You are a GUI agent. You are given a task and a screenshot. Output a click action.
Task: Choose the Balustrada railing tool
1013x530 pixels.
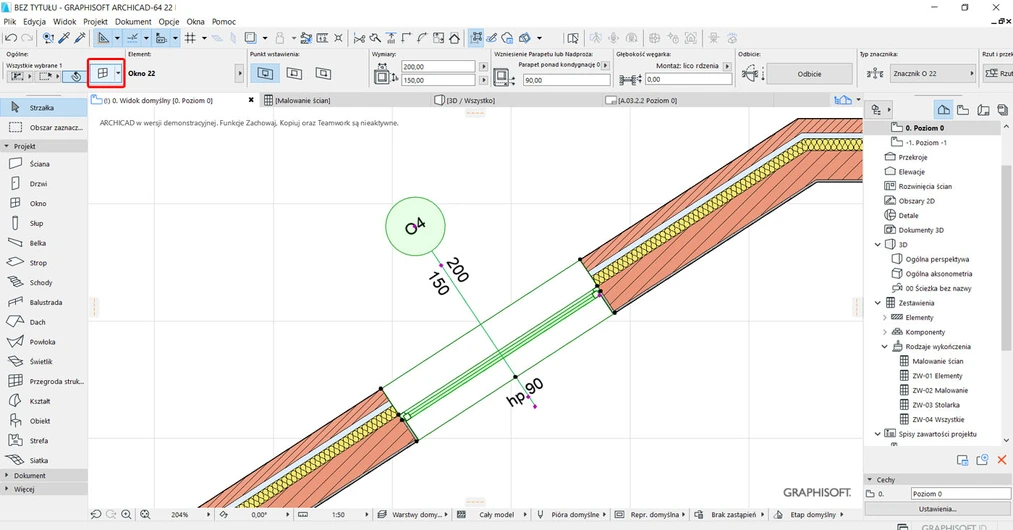click(x=44, y=302)
